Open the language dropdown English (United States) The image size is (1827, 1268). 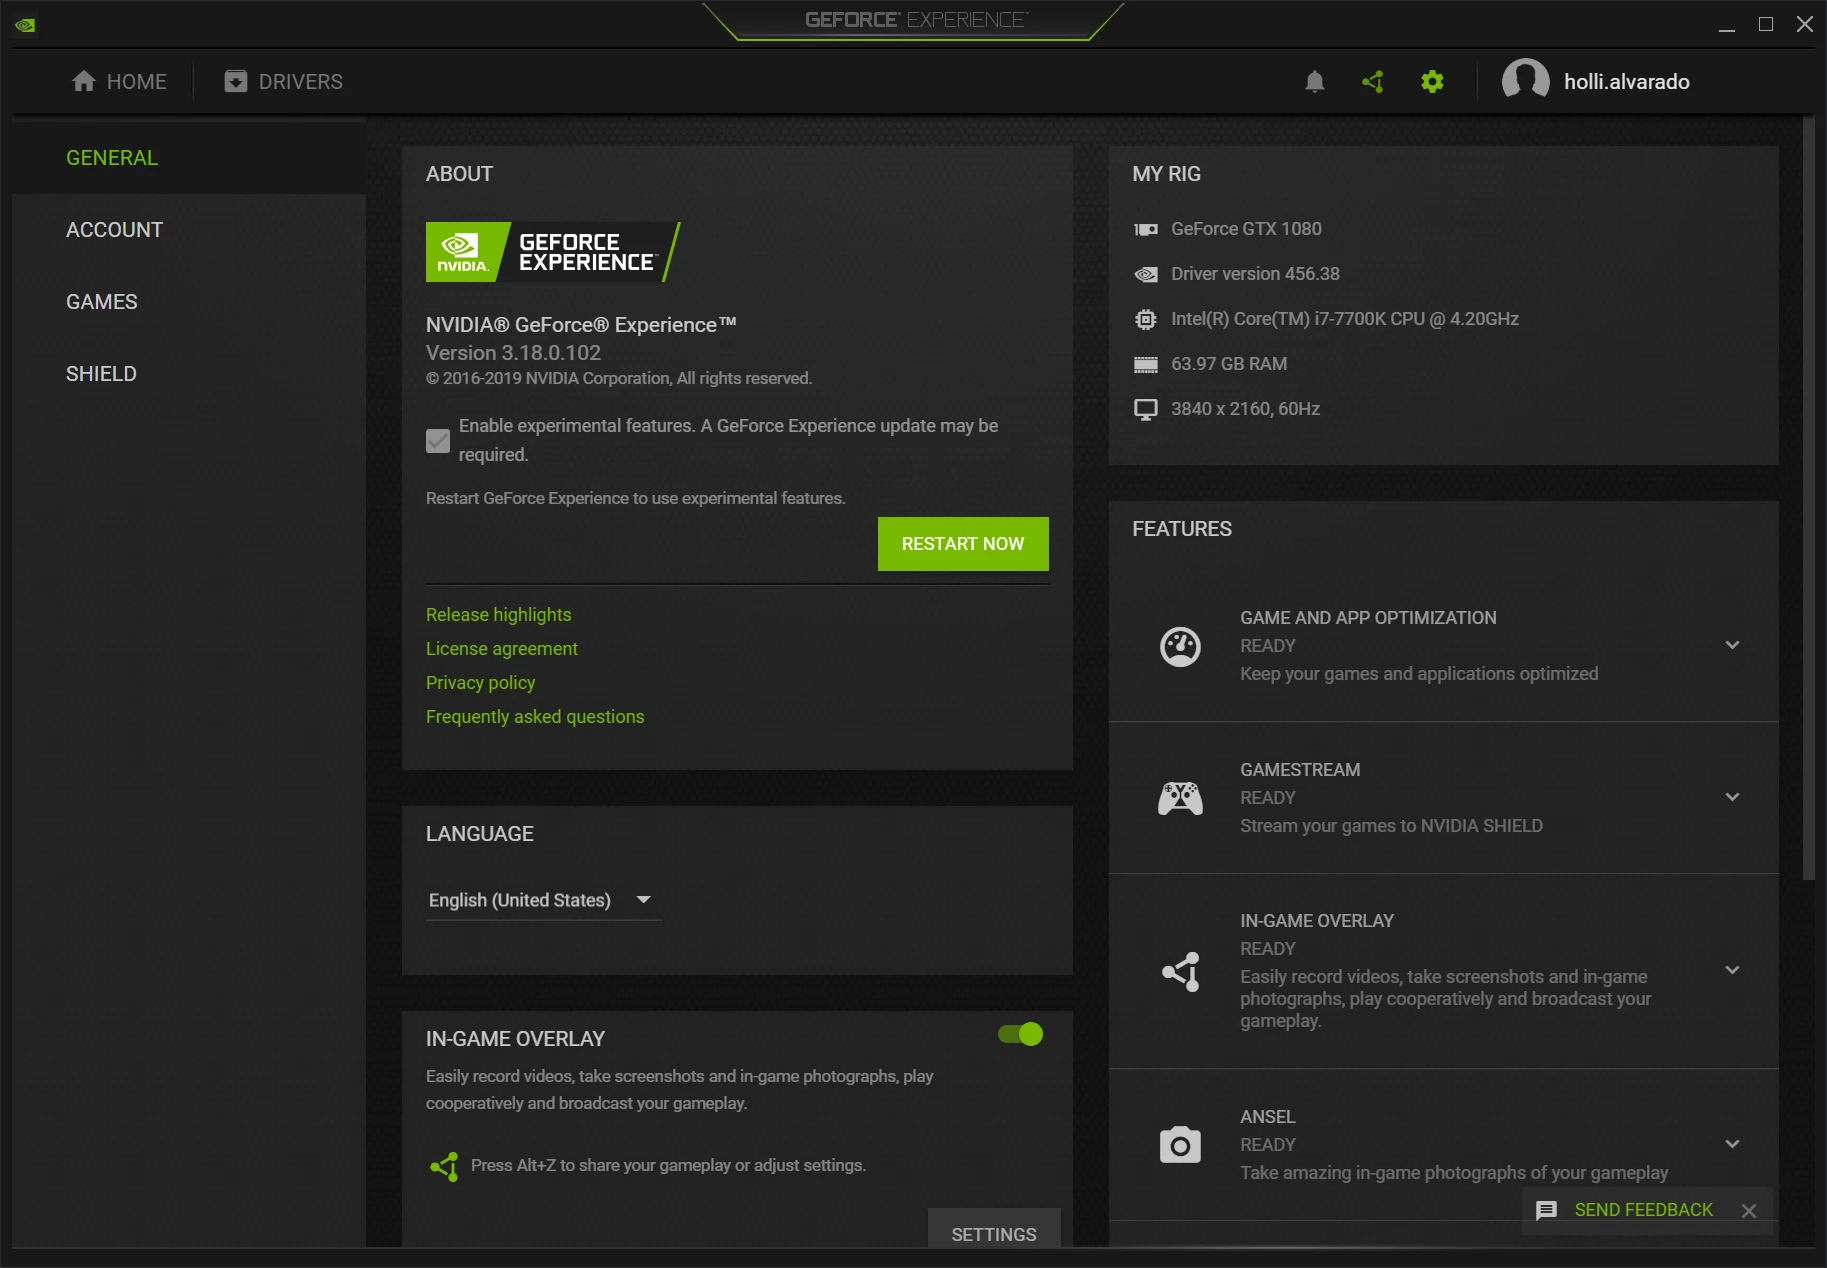543,900
